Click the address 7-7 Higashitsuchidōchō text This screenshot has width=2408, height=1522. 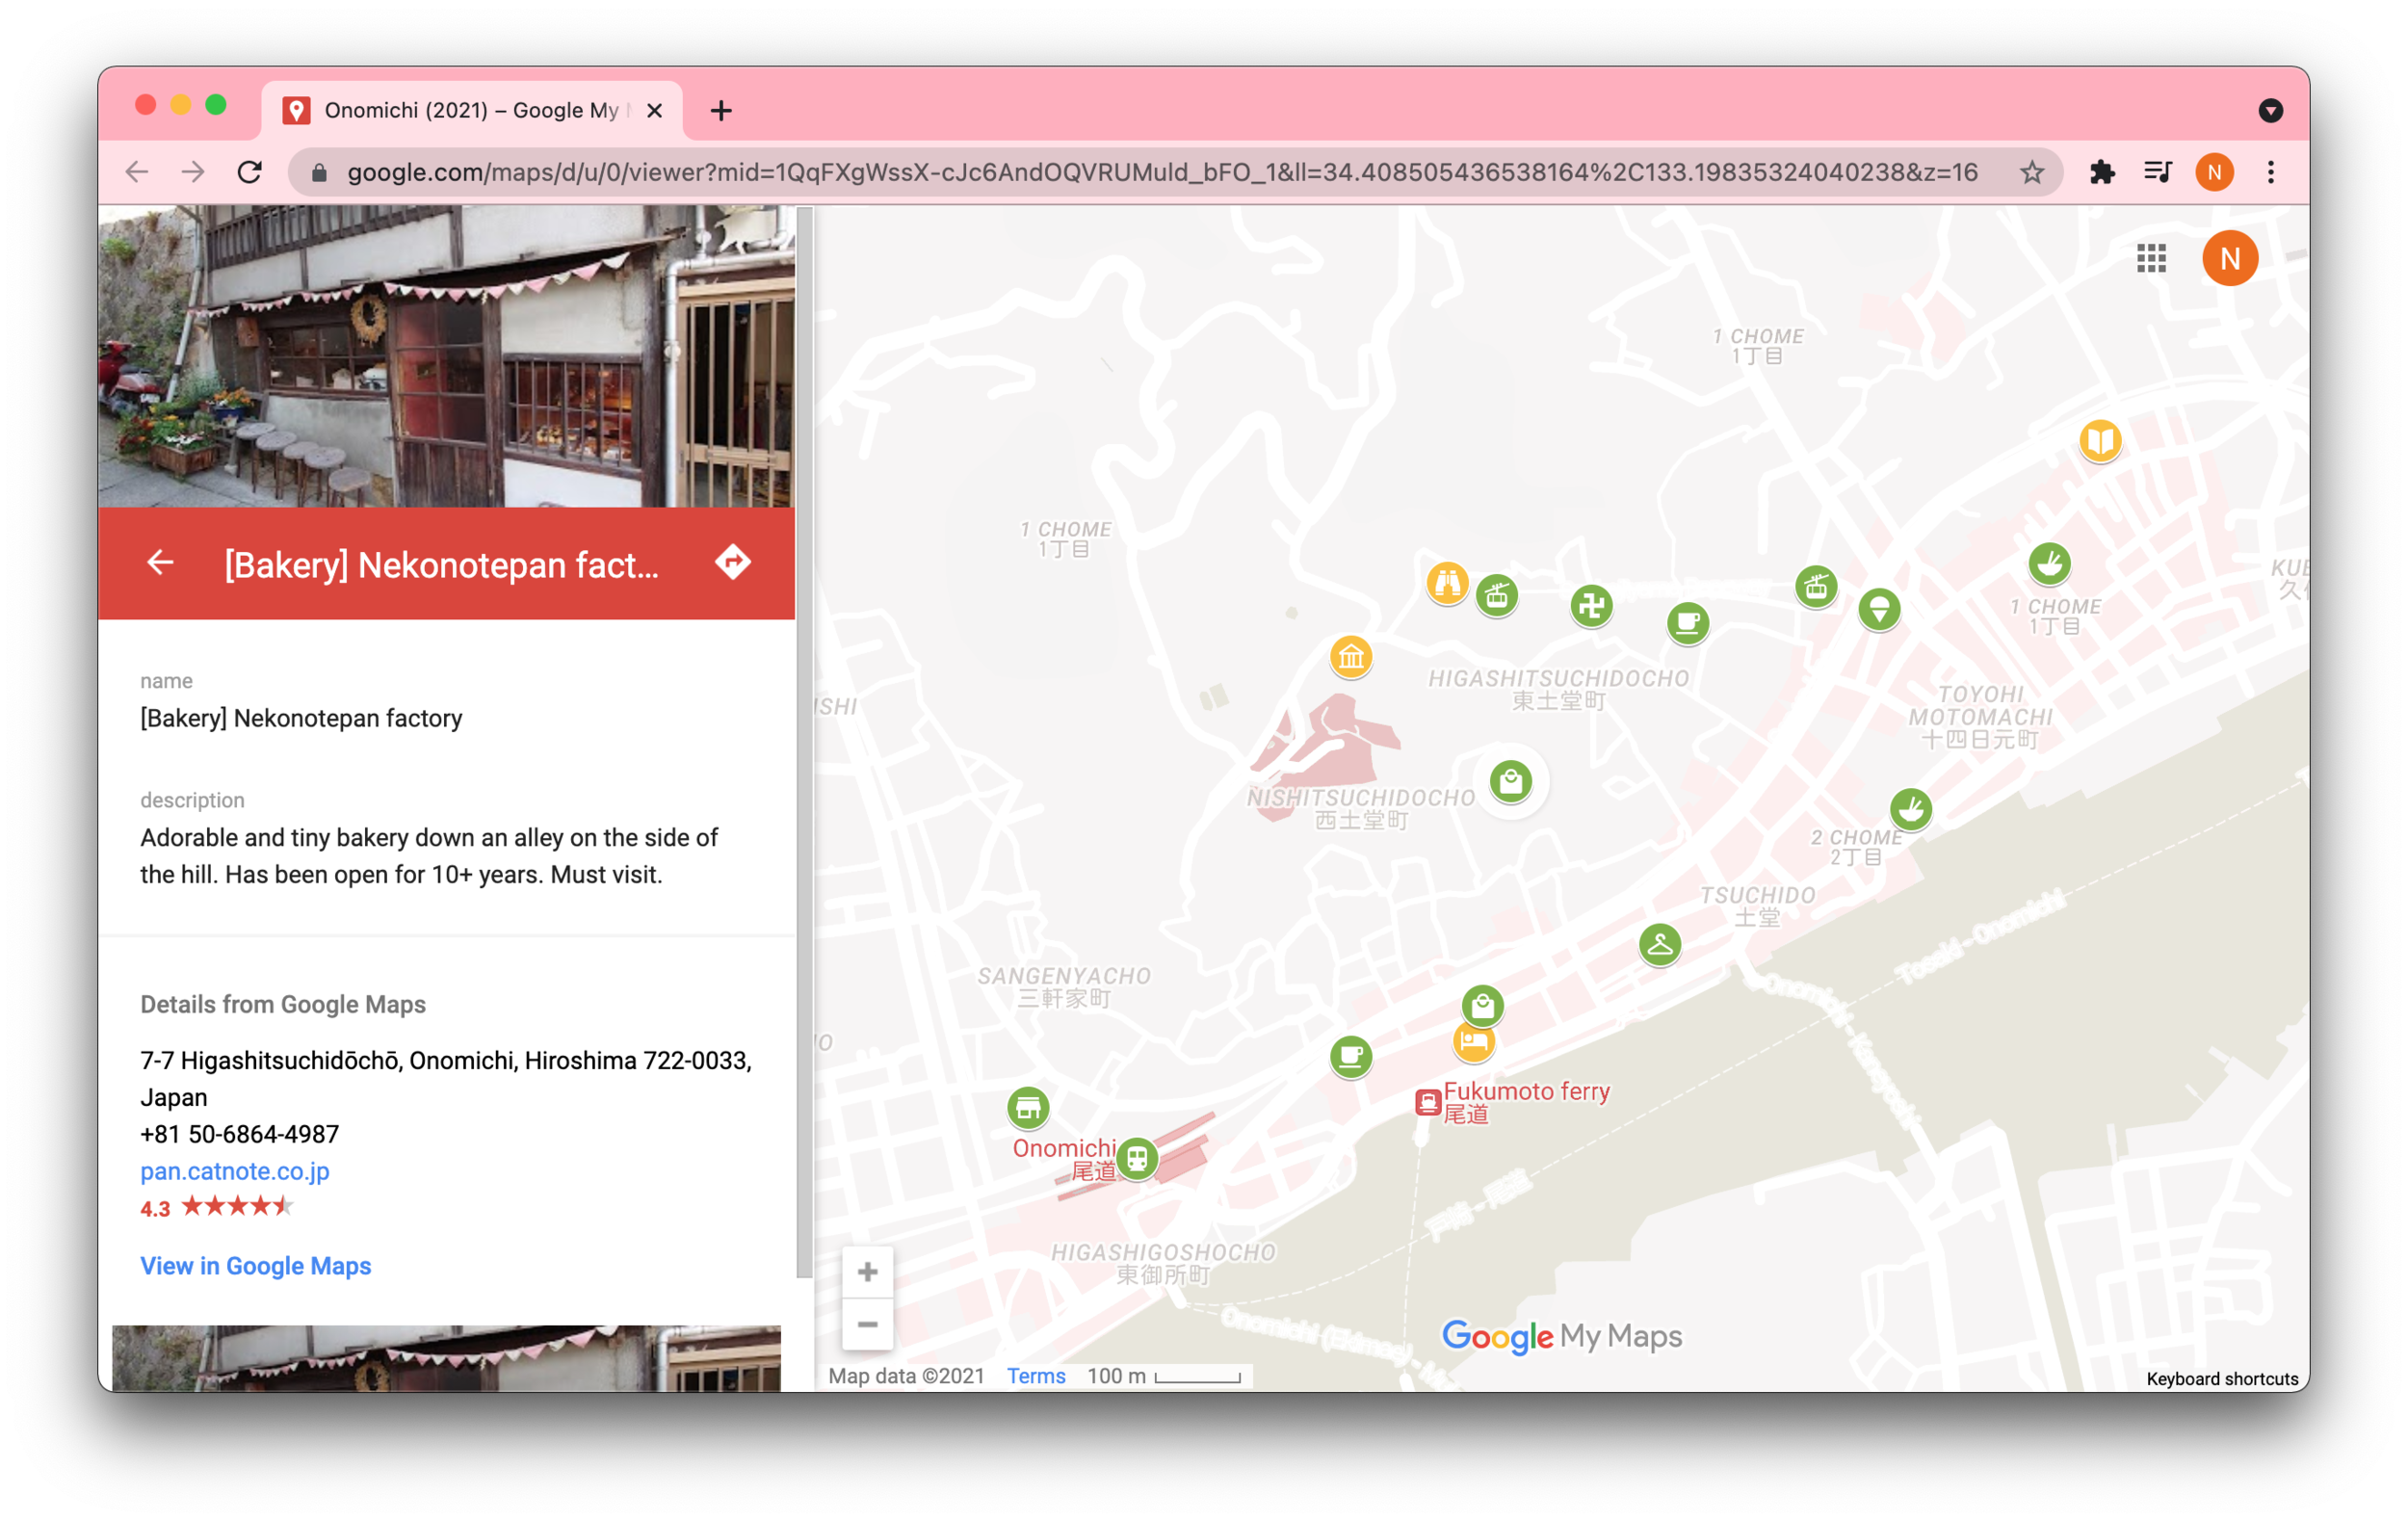tap(446, 1078)
